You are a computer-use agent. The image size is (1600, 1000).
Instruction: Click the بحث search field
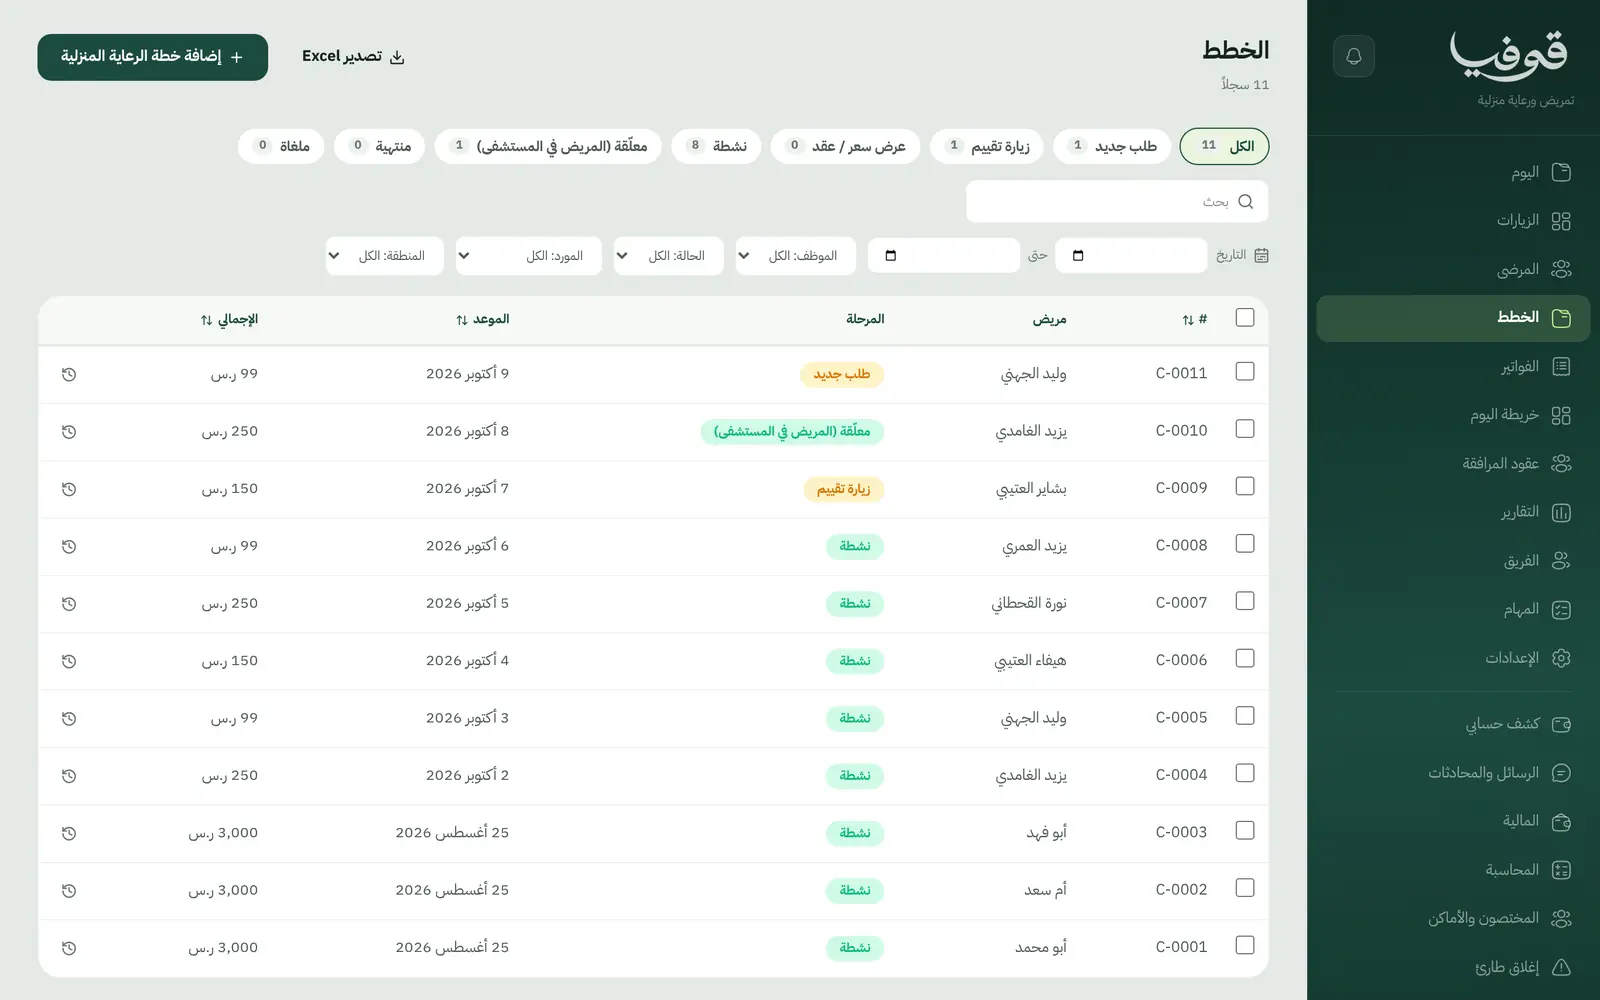1117,202
